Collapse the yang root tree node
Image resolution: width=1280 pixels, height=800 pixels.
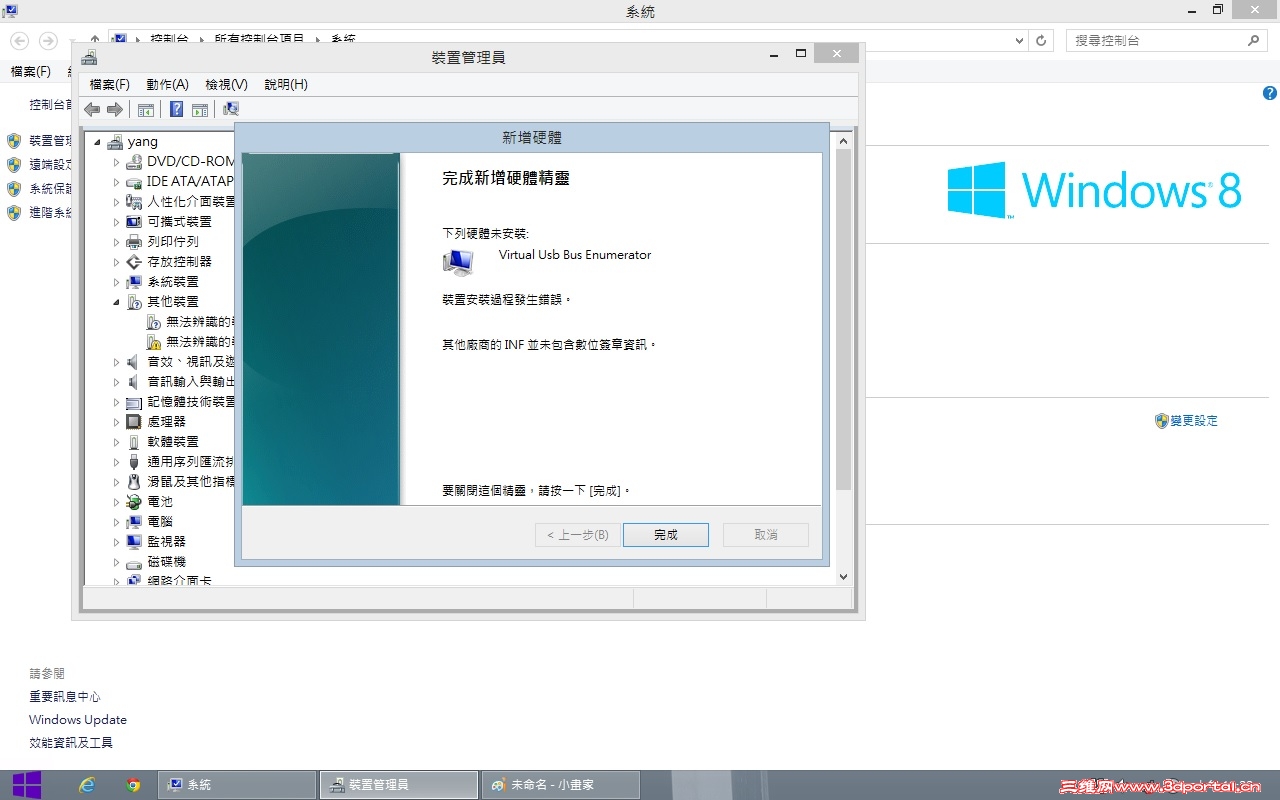98,142
